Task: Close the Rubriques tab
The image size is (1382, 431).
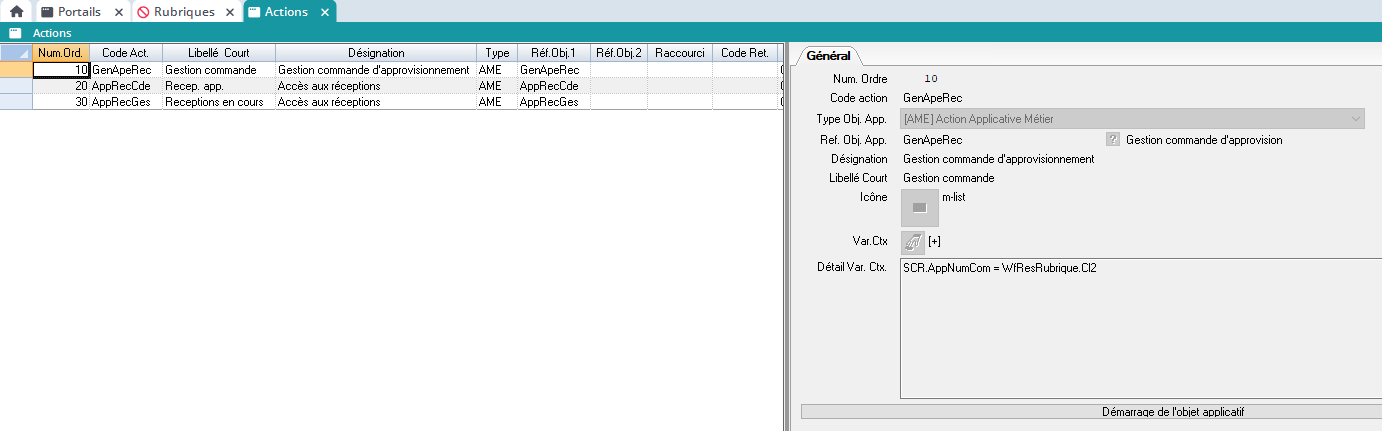Action: [x=228, y=12]
